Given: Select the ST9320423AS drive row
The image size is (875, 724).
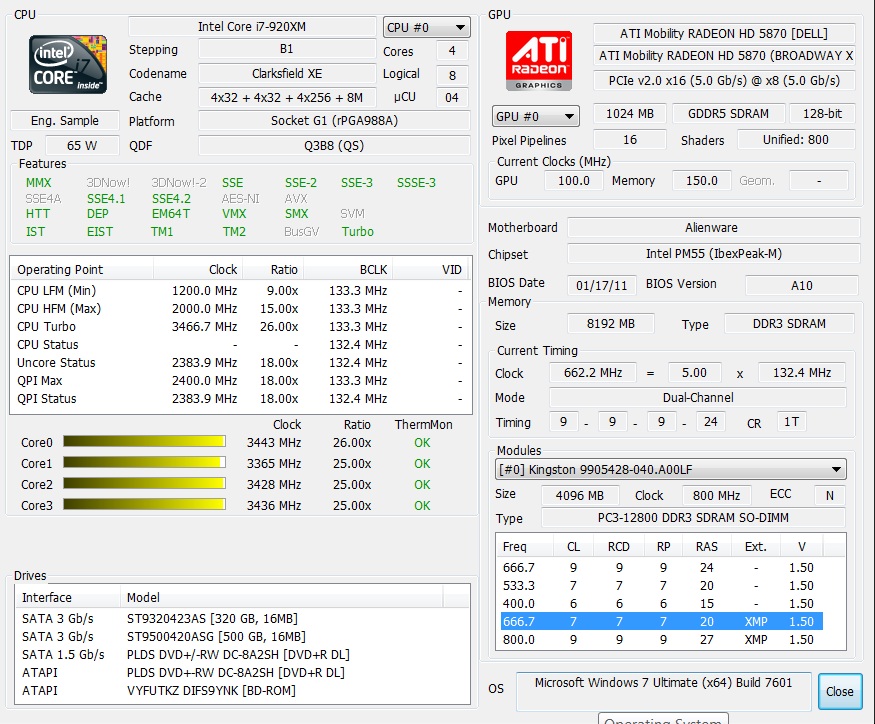Looking at the screenshot, I should (242, 618).
